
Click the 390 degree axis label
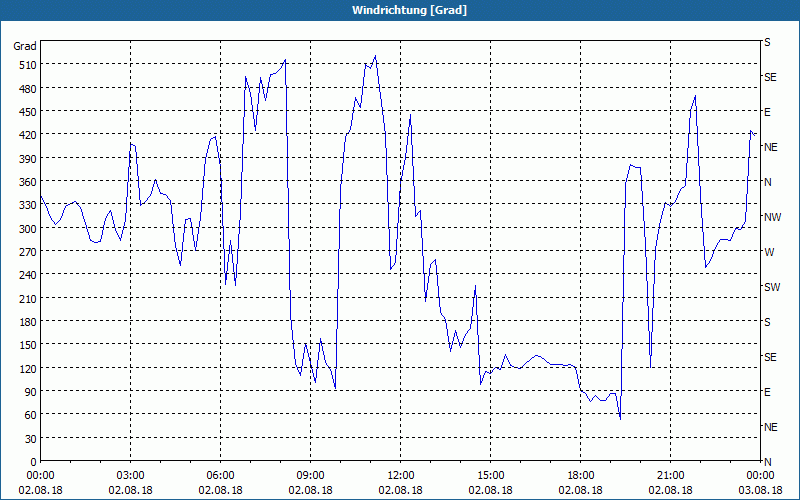click(28, 158)
